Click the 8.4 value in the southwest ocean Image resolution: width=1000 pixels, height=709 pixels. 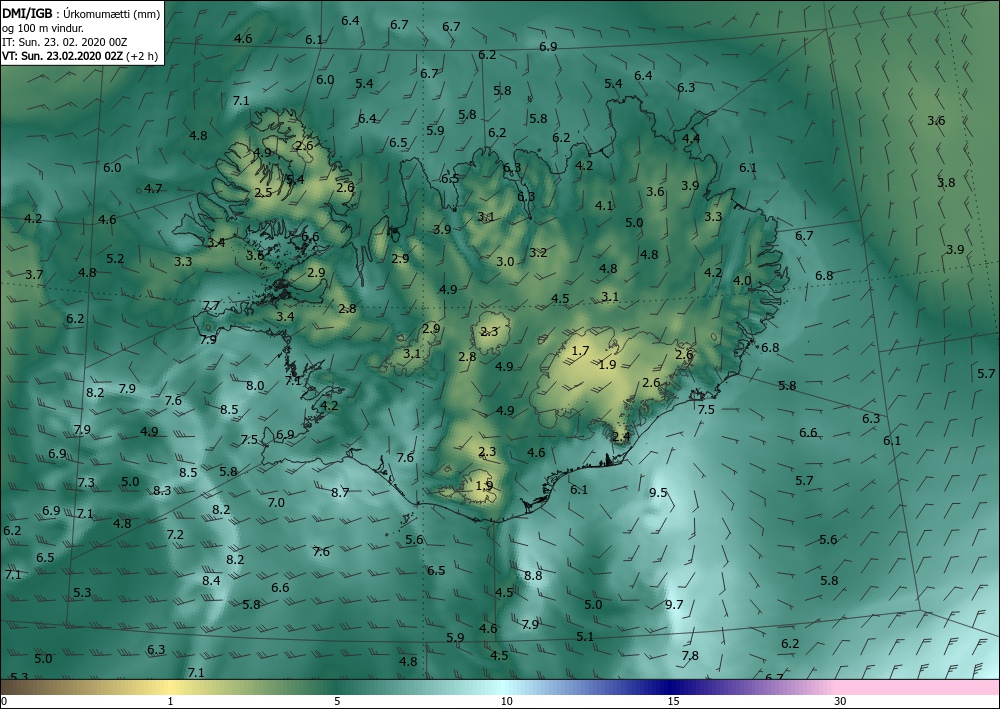click(211, 580)
